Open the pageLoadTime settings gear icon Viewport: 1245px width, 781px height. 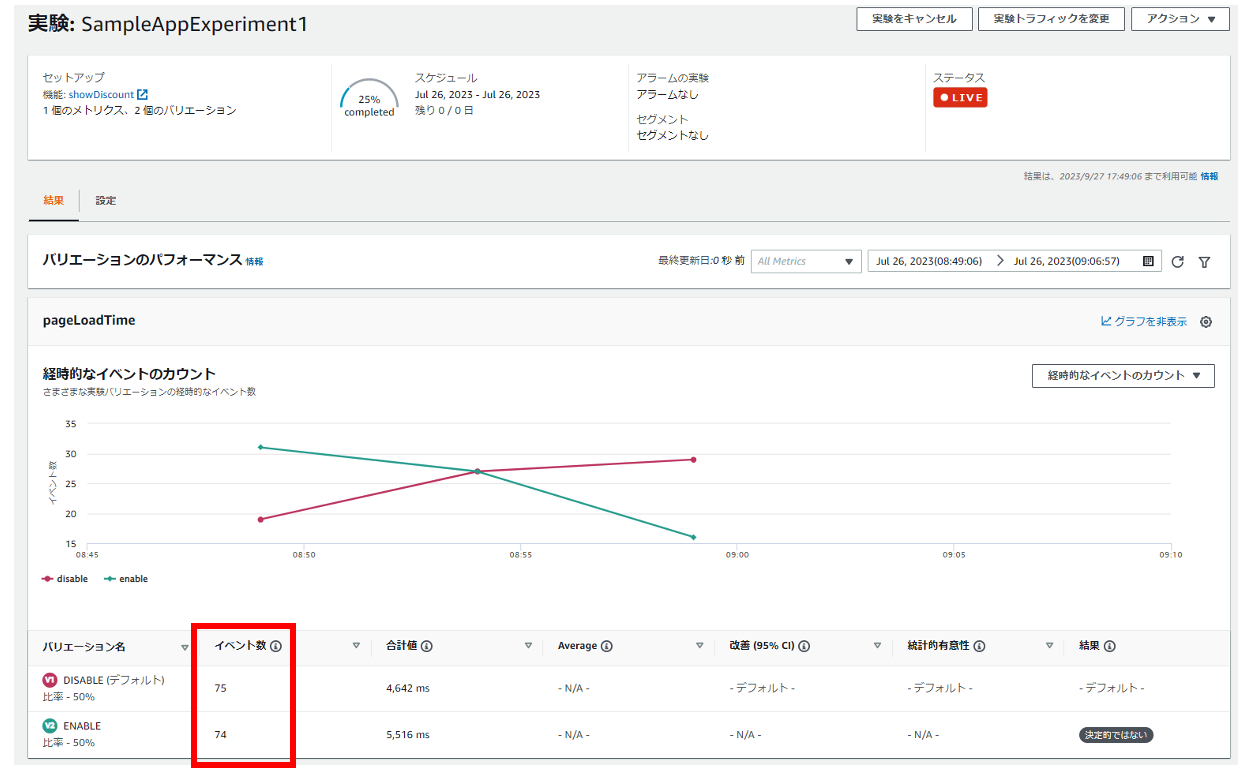point(1206,322)
